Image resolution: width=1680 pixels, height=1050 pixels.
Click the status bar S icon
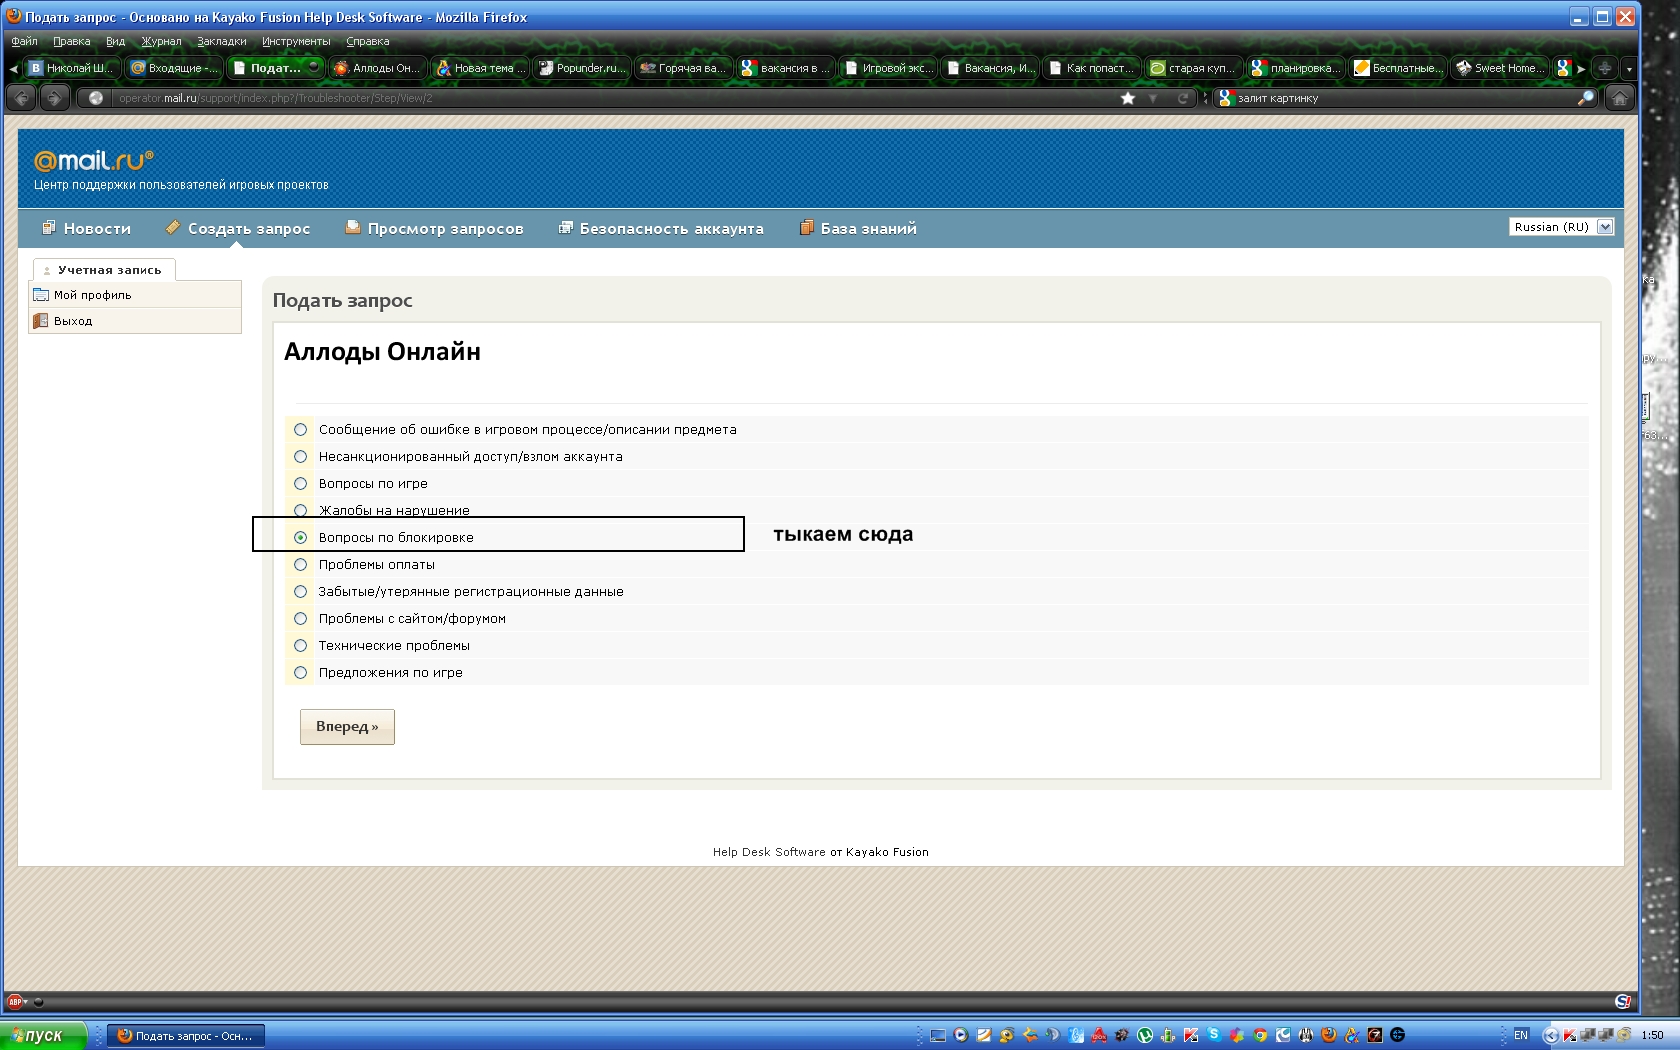click(1622, 1001)
